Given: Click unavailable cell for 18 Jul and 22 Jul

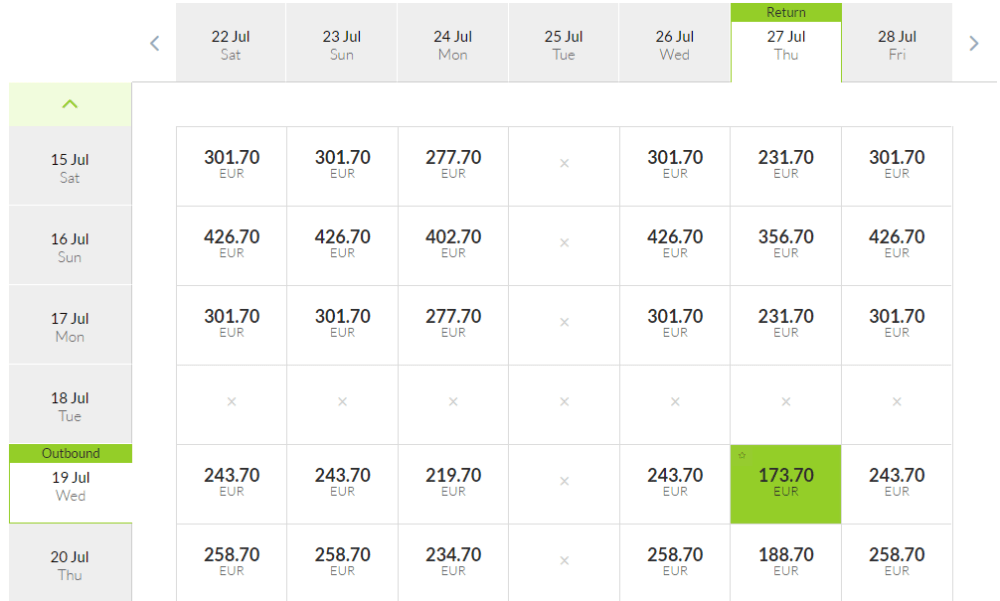Looking at the screenshot, I should point(231,402).
